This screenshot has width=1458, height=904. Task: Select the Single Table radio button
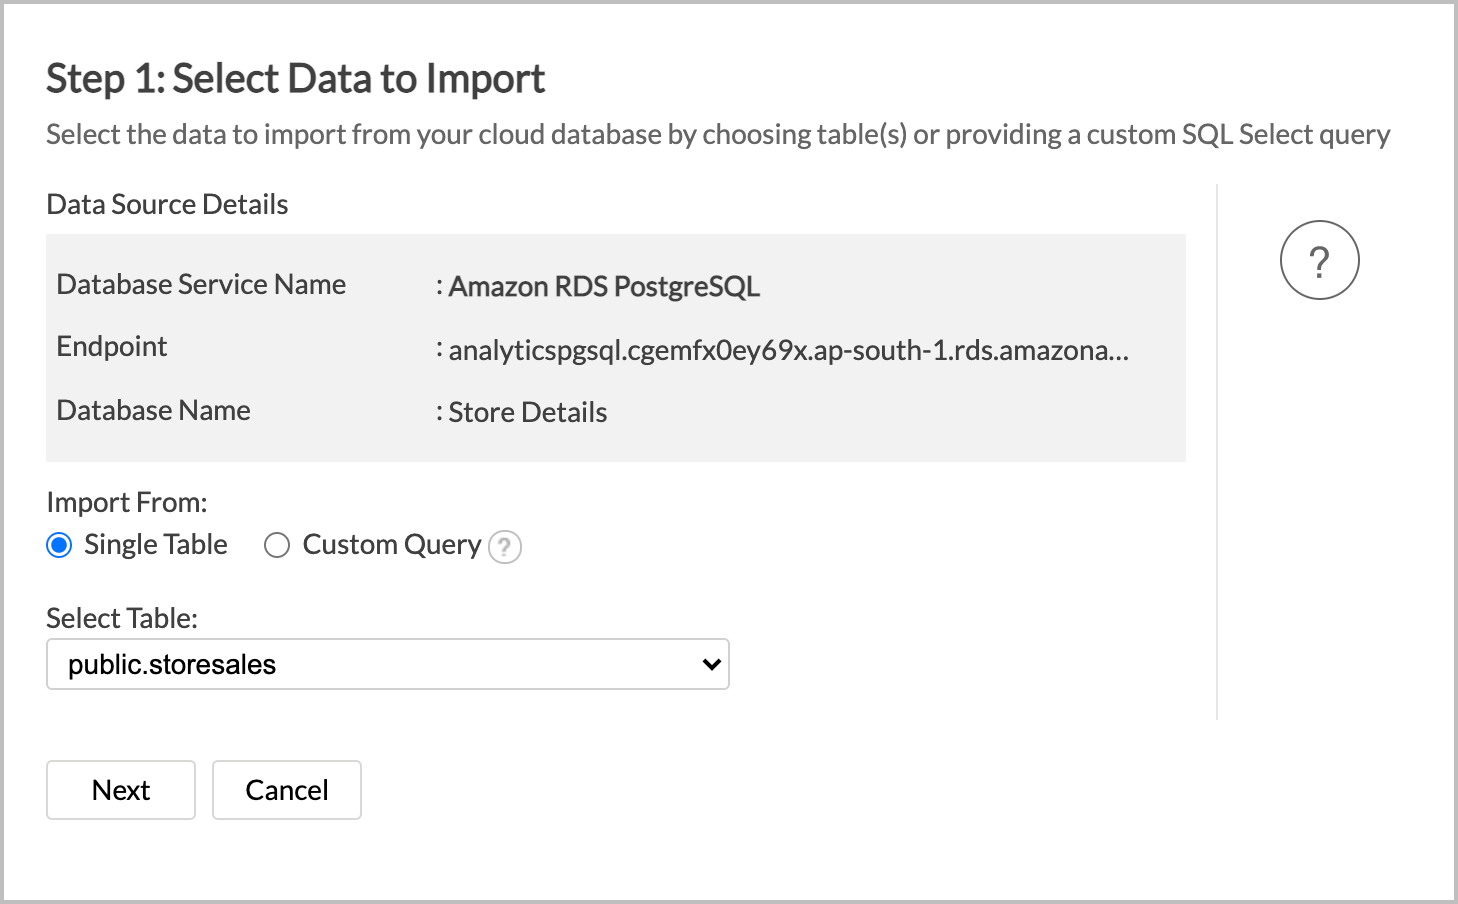(x=59, y=545)
